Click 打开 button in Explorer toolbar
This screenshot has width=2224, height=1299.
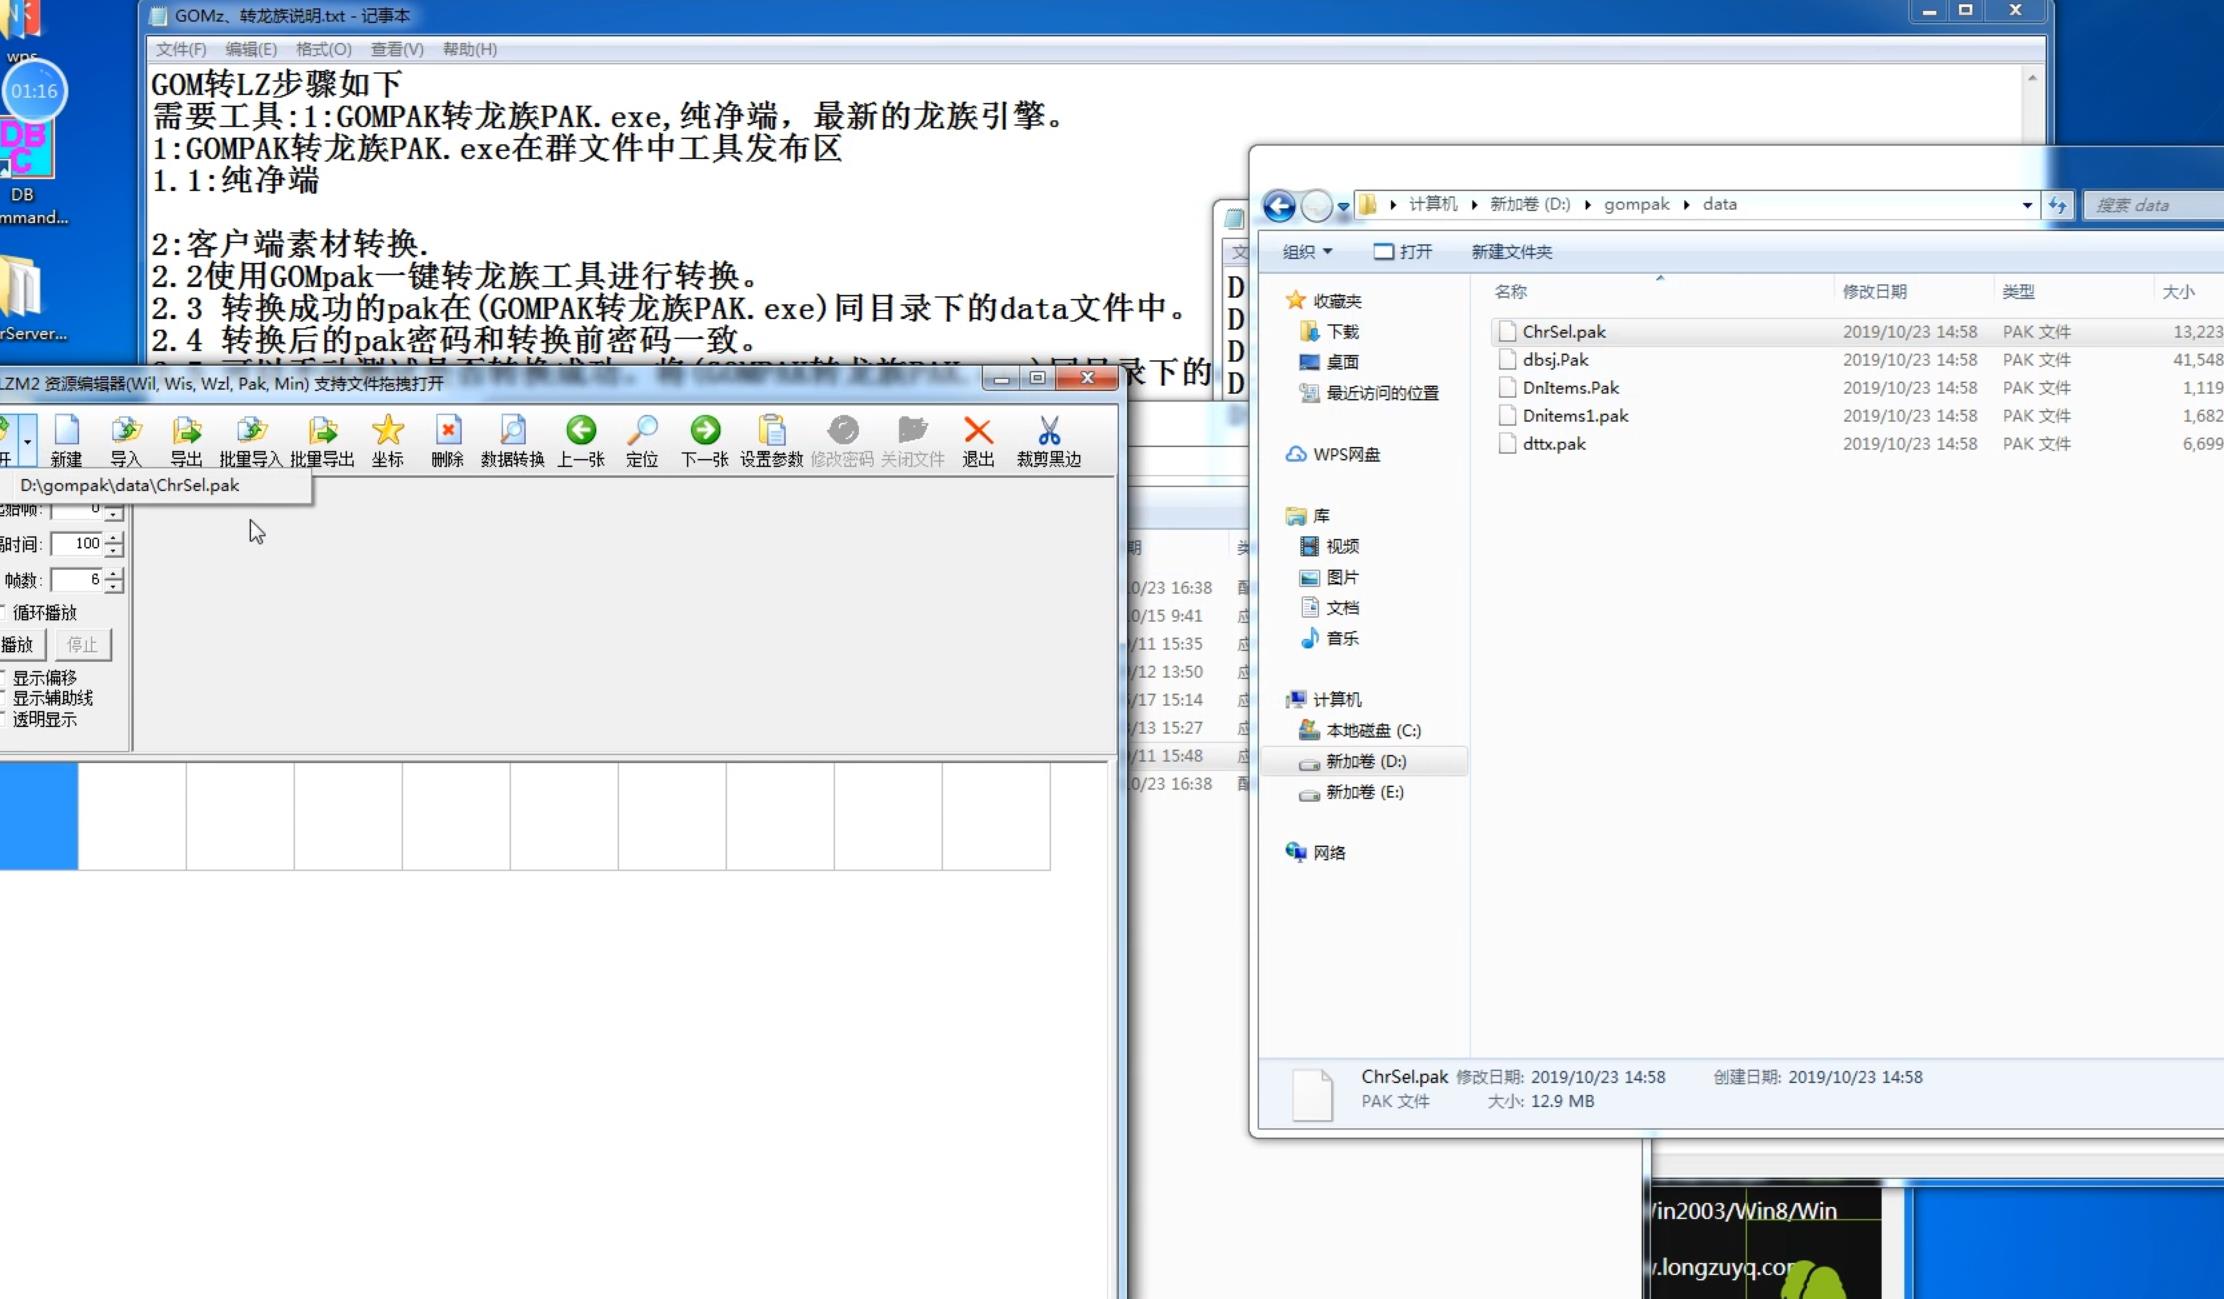pyautogui.click(x=1402, y=252)
